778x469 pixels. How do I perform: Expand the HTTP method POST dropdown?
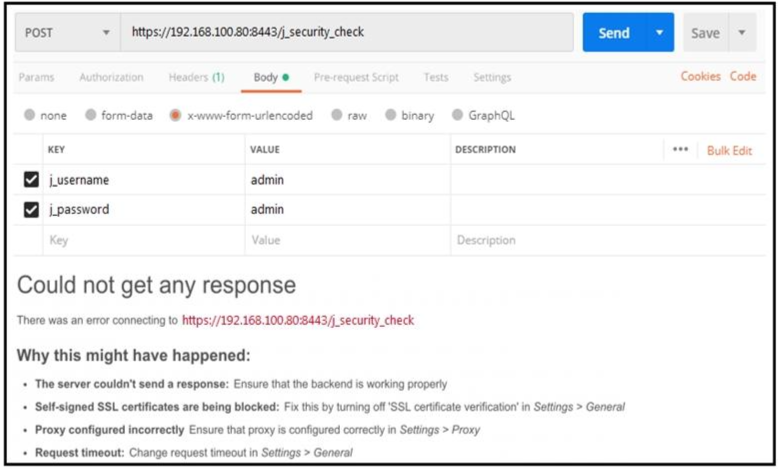pos(106,33)
